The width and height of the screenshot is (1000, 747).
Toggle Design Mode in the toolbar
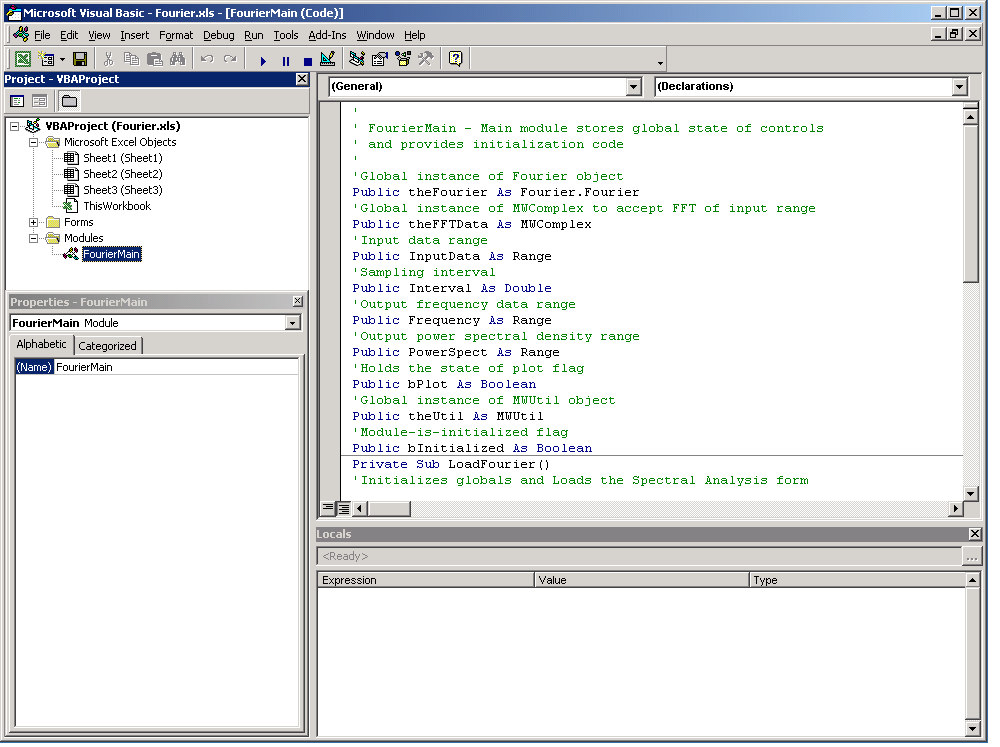coord(328,59)
